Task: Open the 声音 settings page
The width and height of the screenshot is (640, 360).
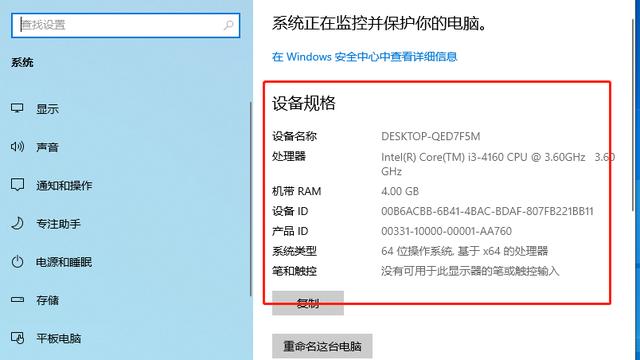Action: (x=47, y=147)
